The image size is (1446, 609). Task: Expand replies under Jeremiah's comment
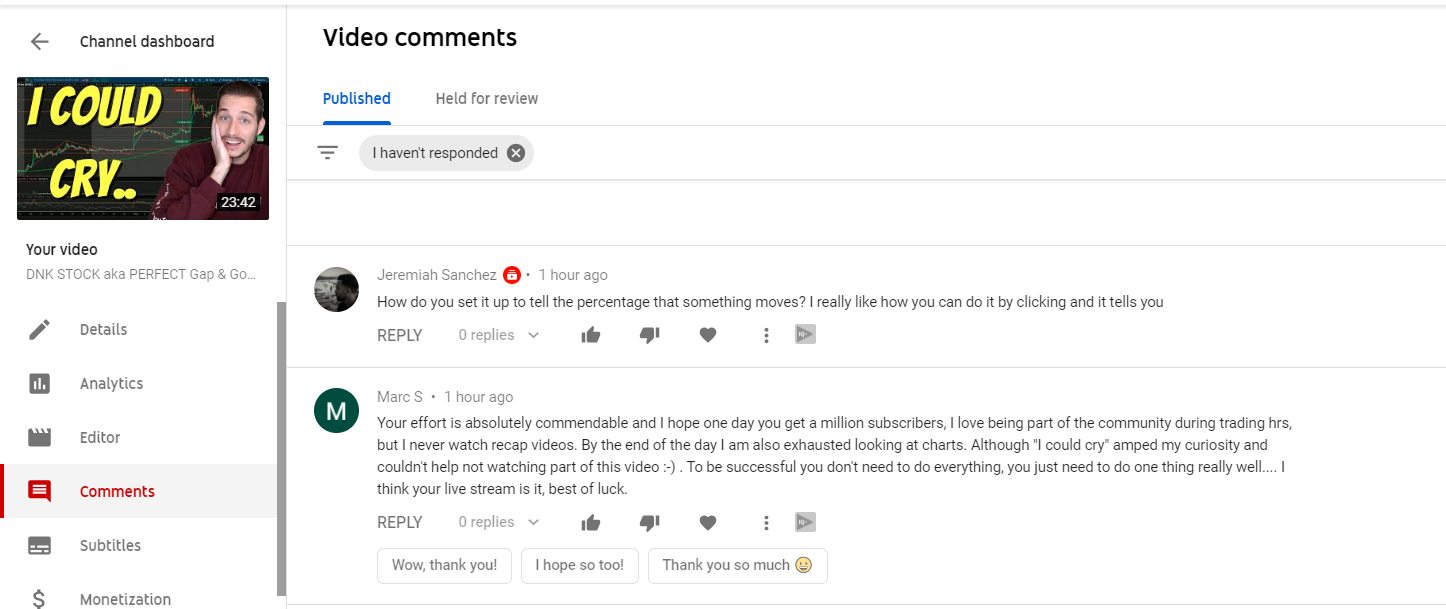pyautogui.click(x=497, y=334)
